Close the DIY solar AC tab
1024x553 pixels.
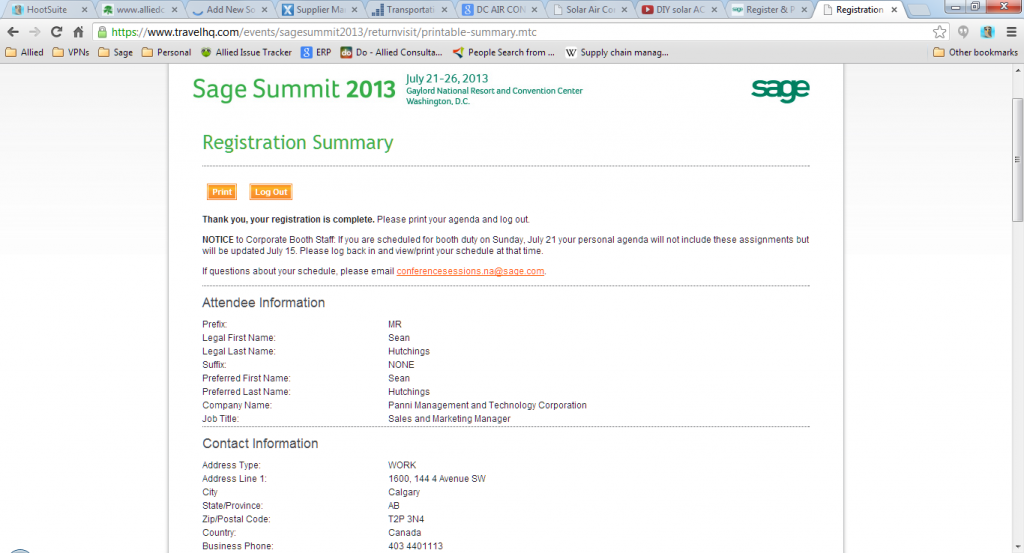[714, 10]
